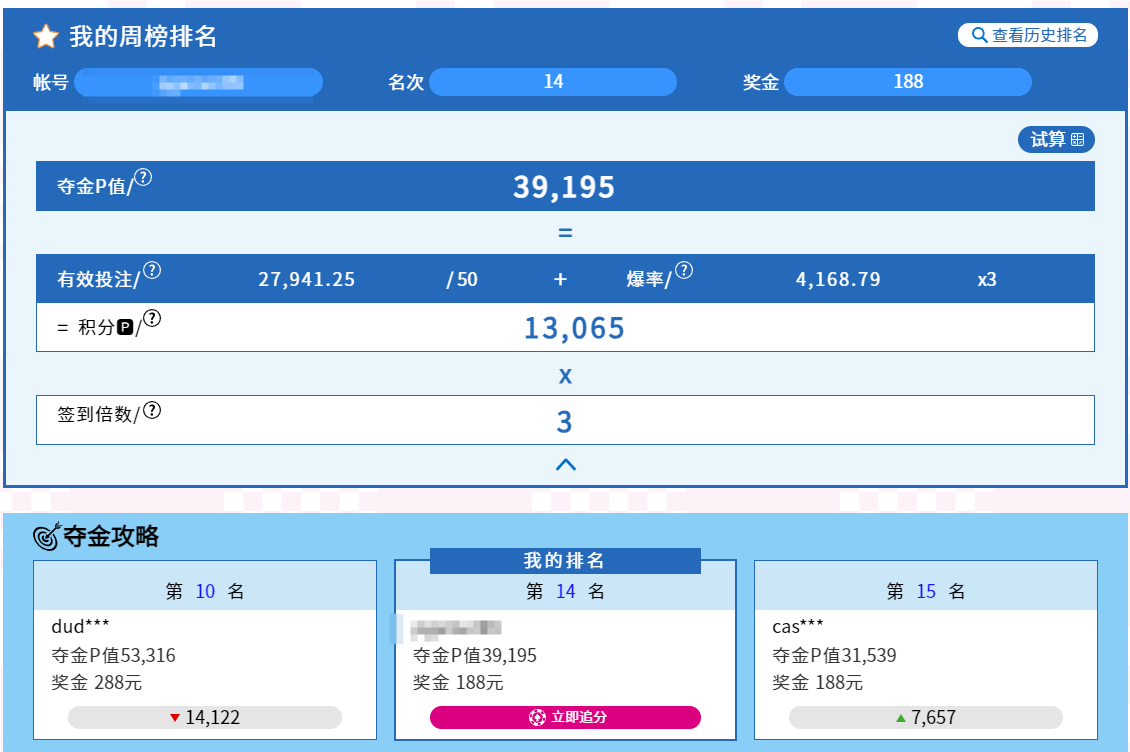Select the 第 10 名 ranking card header
Viewport: 1130px width, 752px height.
point(205,591)
